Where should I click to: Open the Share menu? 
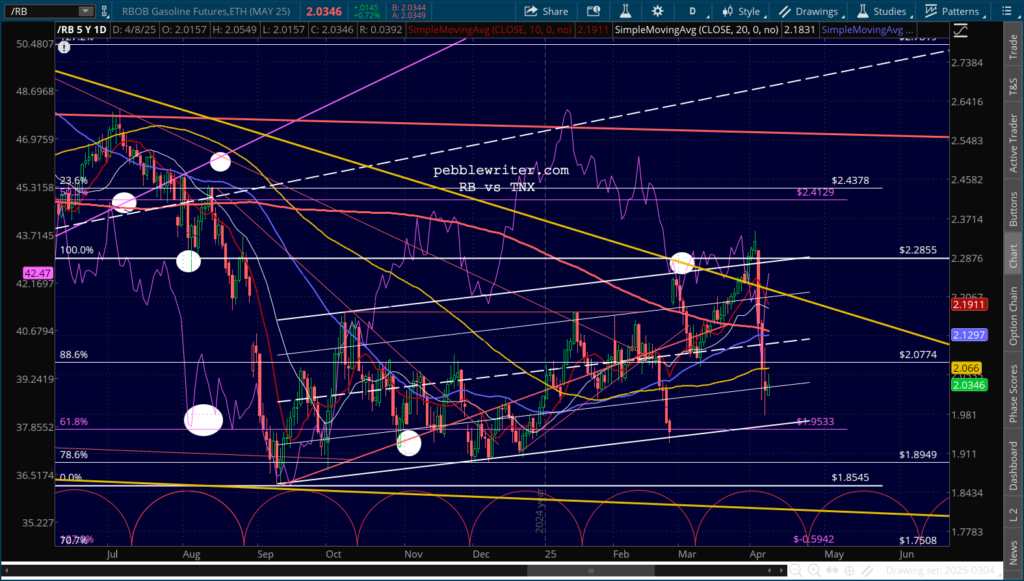(x=546, y=11)
